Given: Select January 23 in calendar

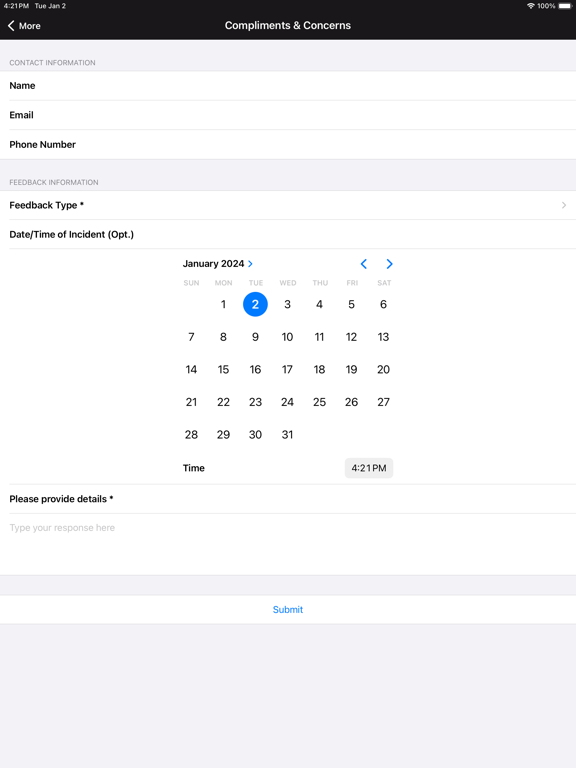Looking at the screenshot, I should click(x=255, y=402).
